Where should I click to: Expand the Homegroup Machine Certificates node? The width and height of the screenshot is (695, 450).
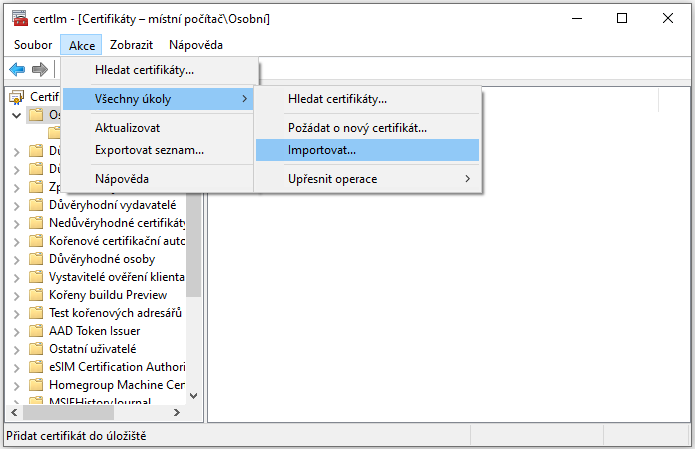tap(16, 386)
